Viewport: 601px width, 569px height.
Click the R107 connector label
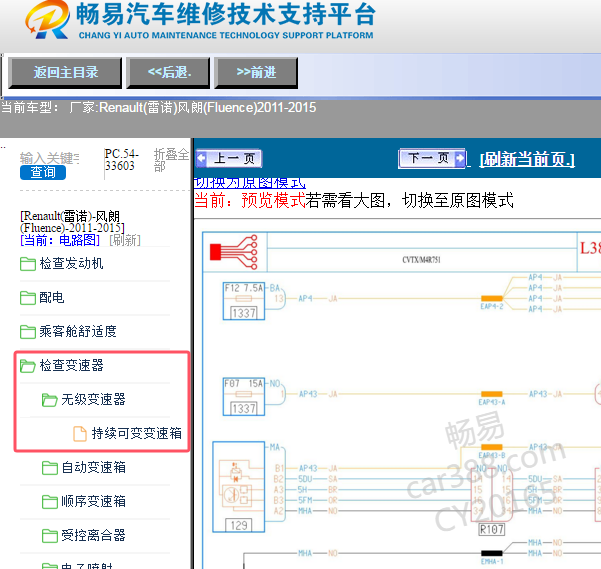coord(492,530)
